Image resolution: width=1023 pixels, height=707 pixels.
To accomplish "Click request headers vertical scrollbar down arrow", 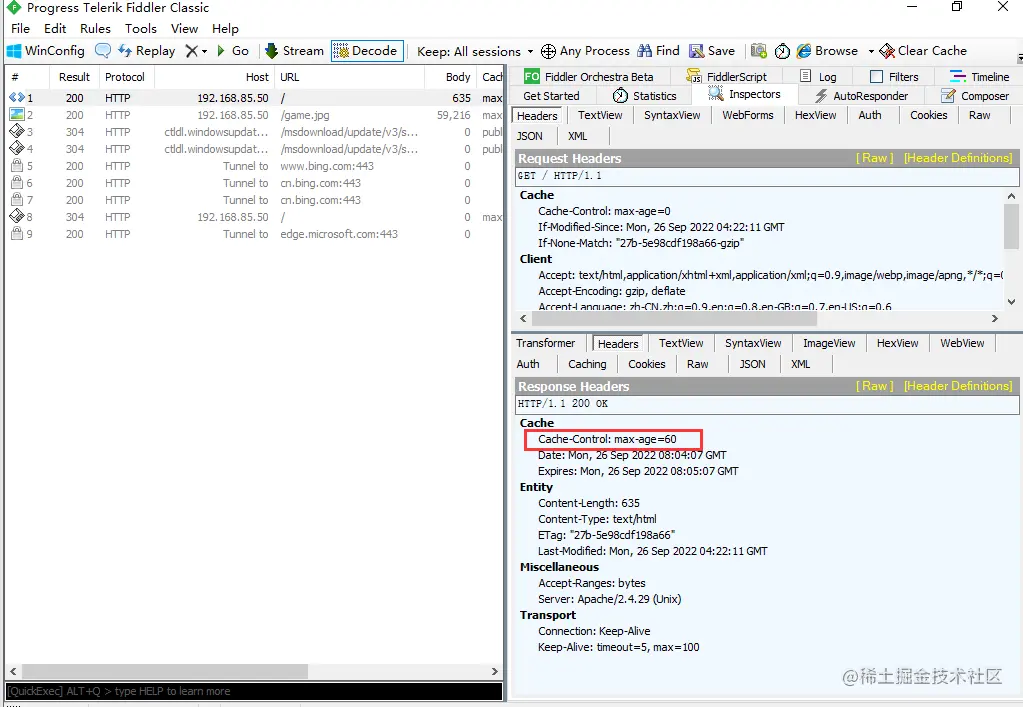I will [x=1011, y=302].
